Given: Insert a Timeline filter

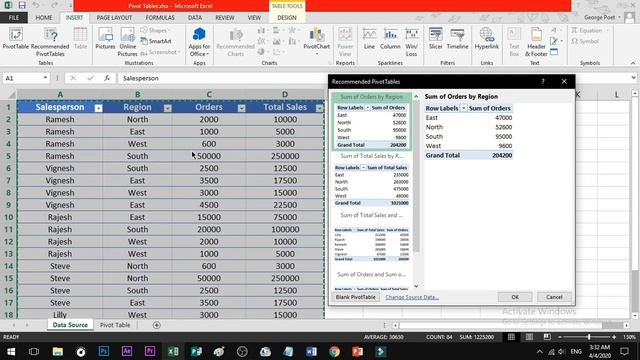Looking at the screenshot, I should coord(457,39).
